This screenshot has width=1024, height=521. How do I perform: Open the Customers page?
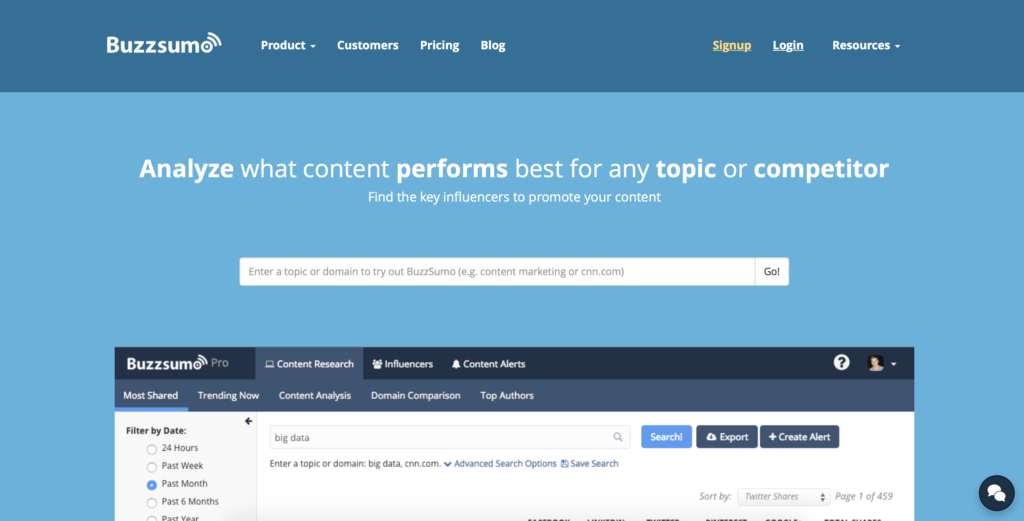coord(368,45)
